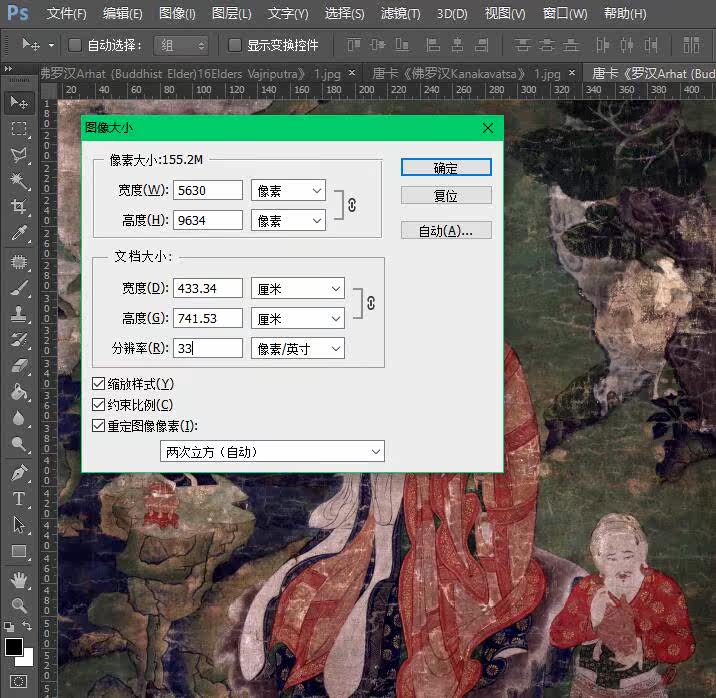This screenshot has height=698, width=716.
Task: Click the white background color swatch
Action: pos(26,659)
